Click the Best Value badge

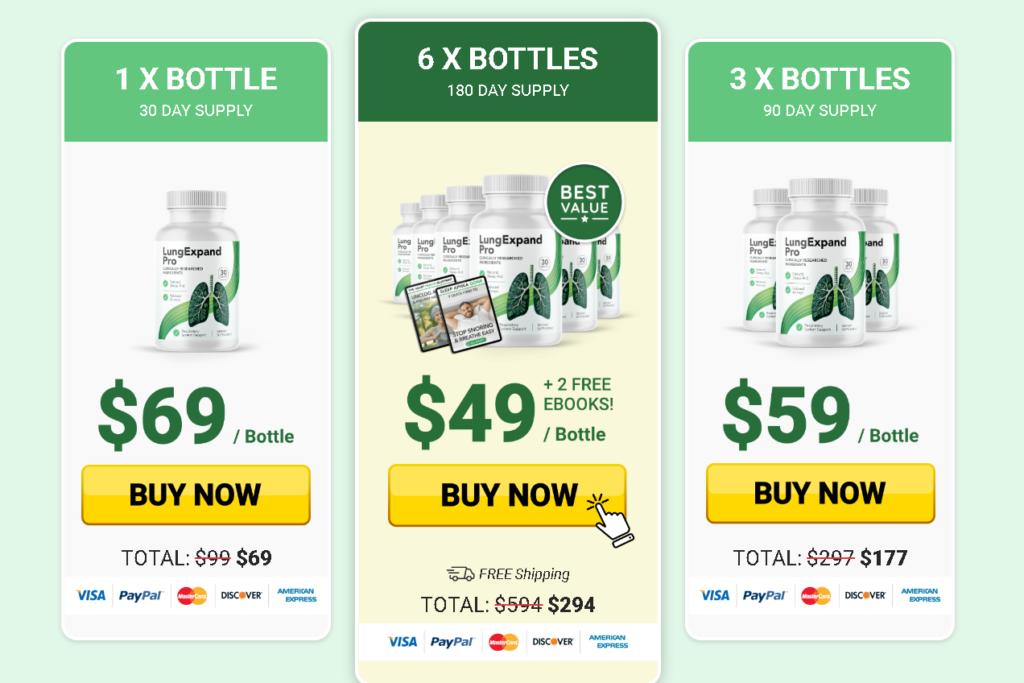584,202
